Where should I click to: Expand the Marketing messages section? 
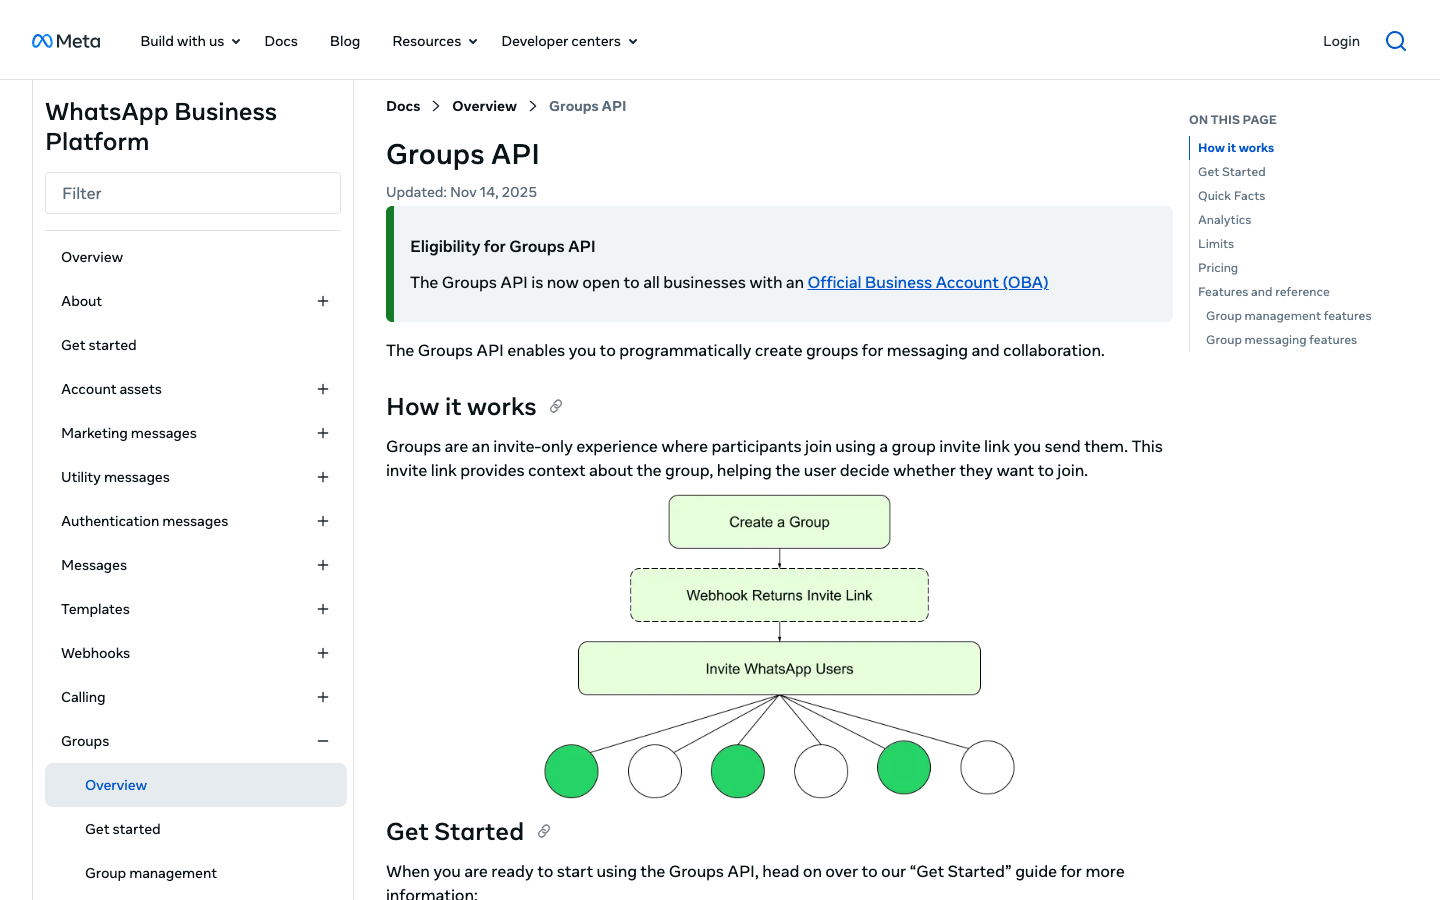323,433
